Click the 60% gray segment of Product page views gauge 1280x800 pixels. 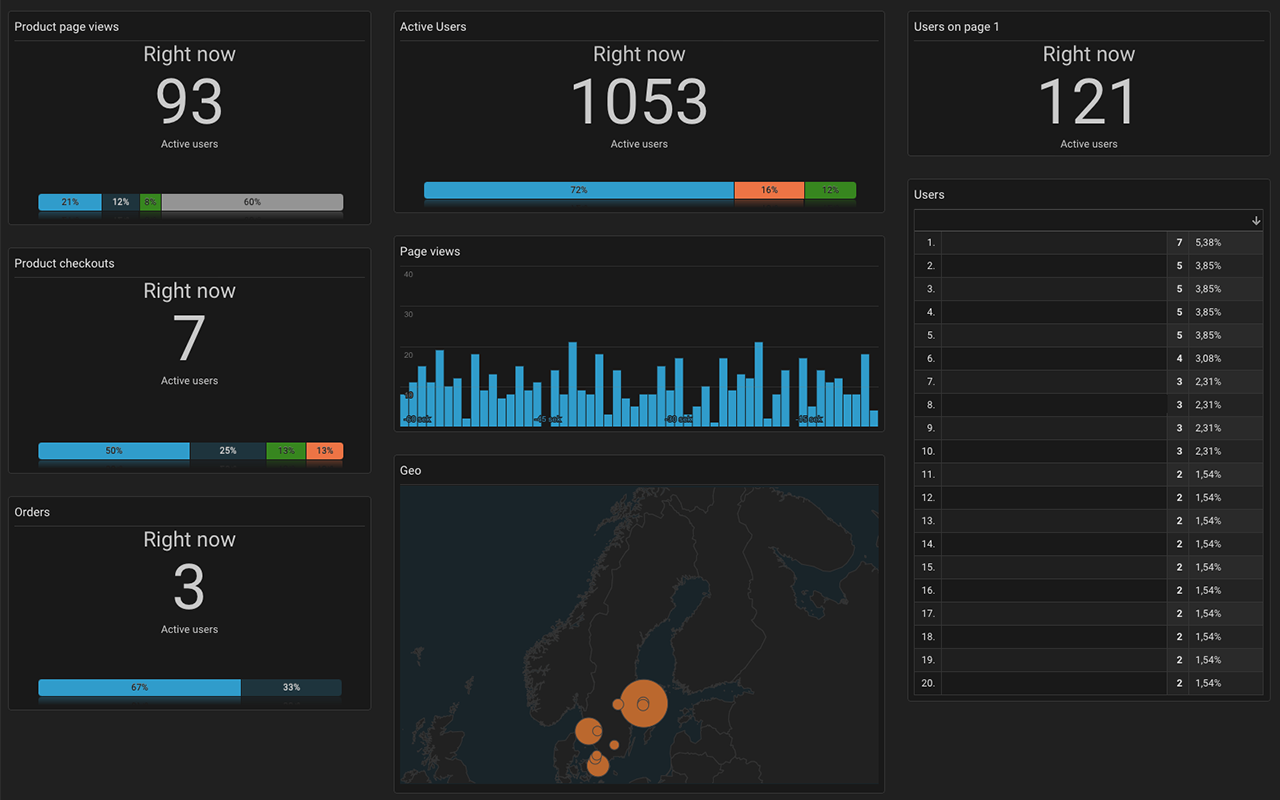click(252, 202)
